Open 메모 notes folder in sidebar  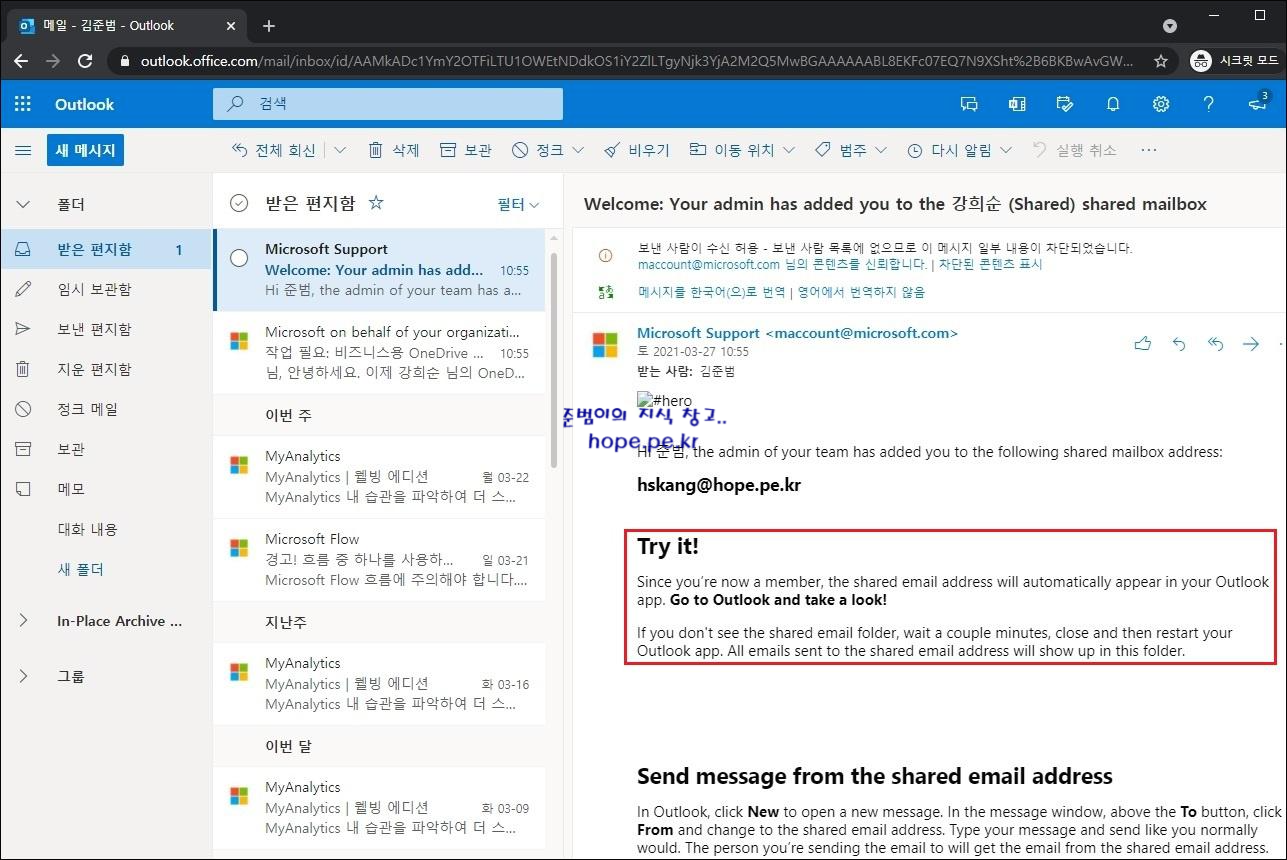pyautogui.click(x=106, y=490)
